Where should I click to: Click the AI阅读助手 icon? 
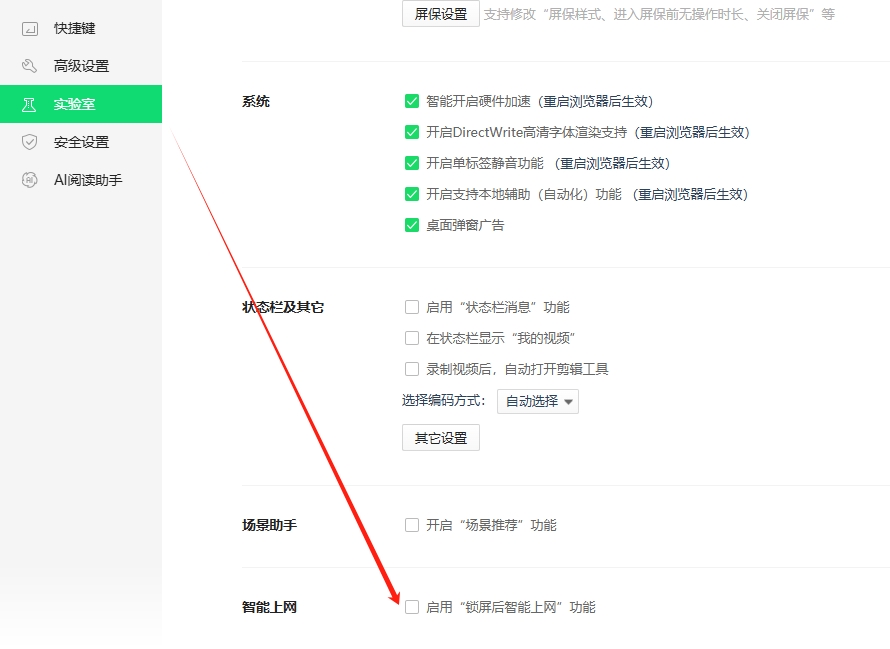pos(30,180)
